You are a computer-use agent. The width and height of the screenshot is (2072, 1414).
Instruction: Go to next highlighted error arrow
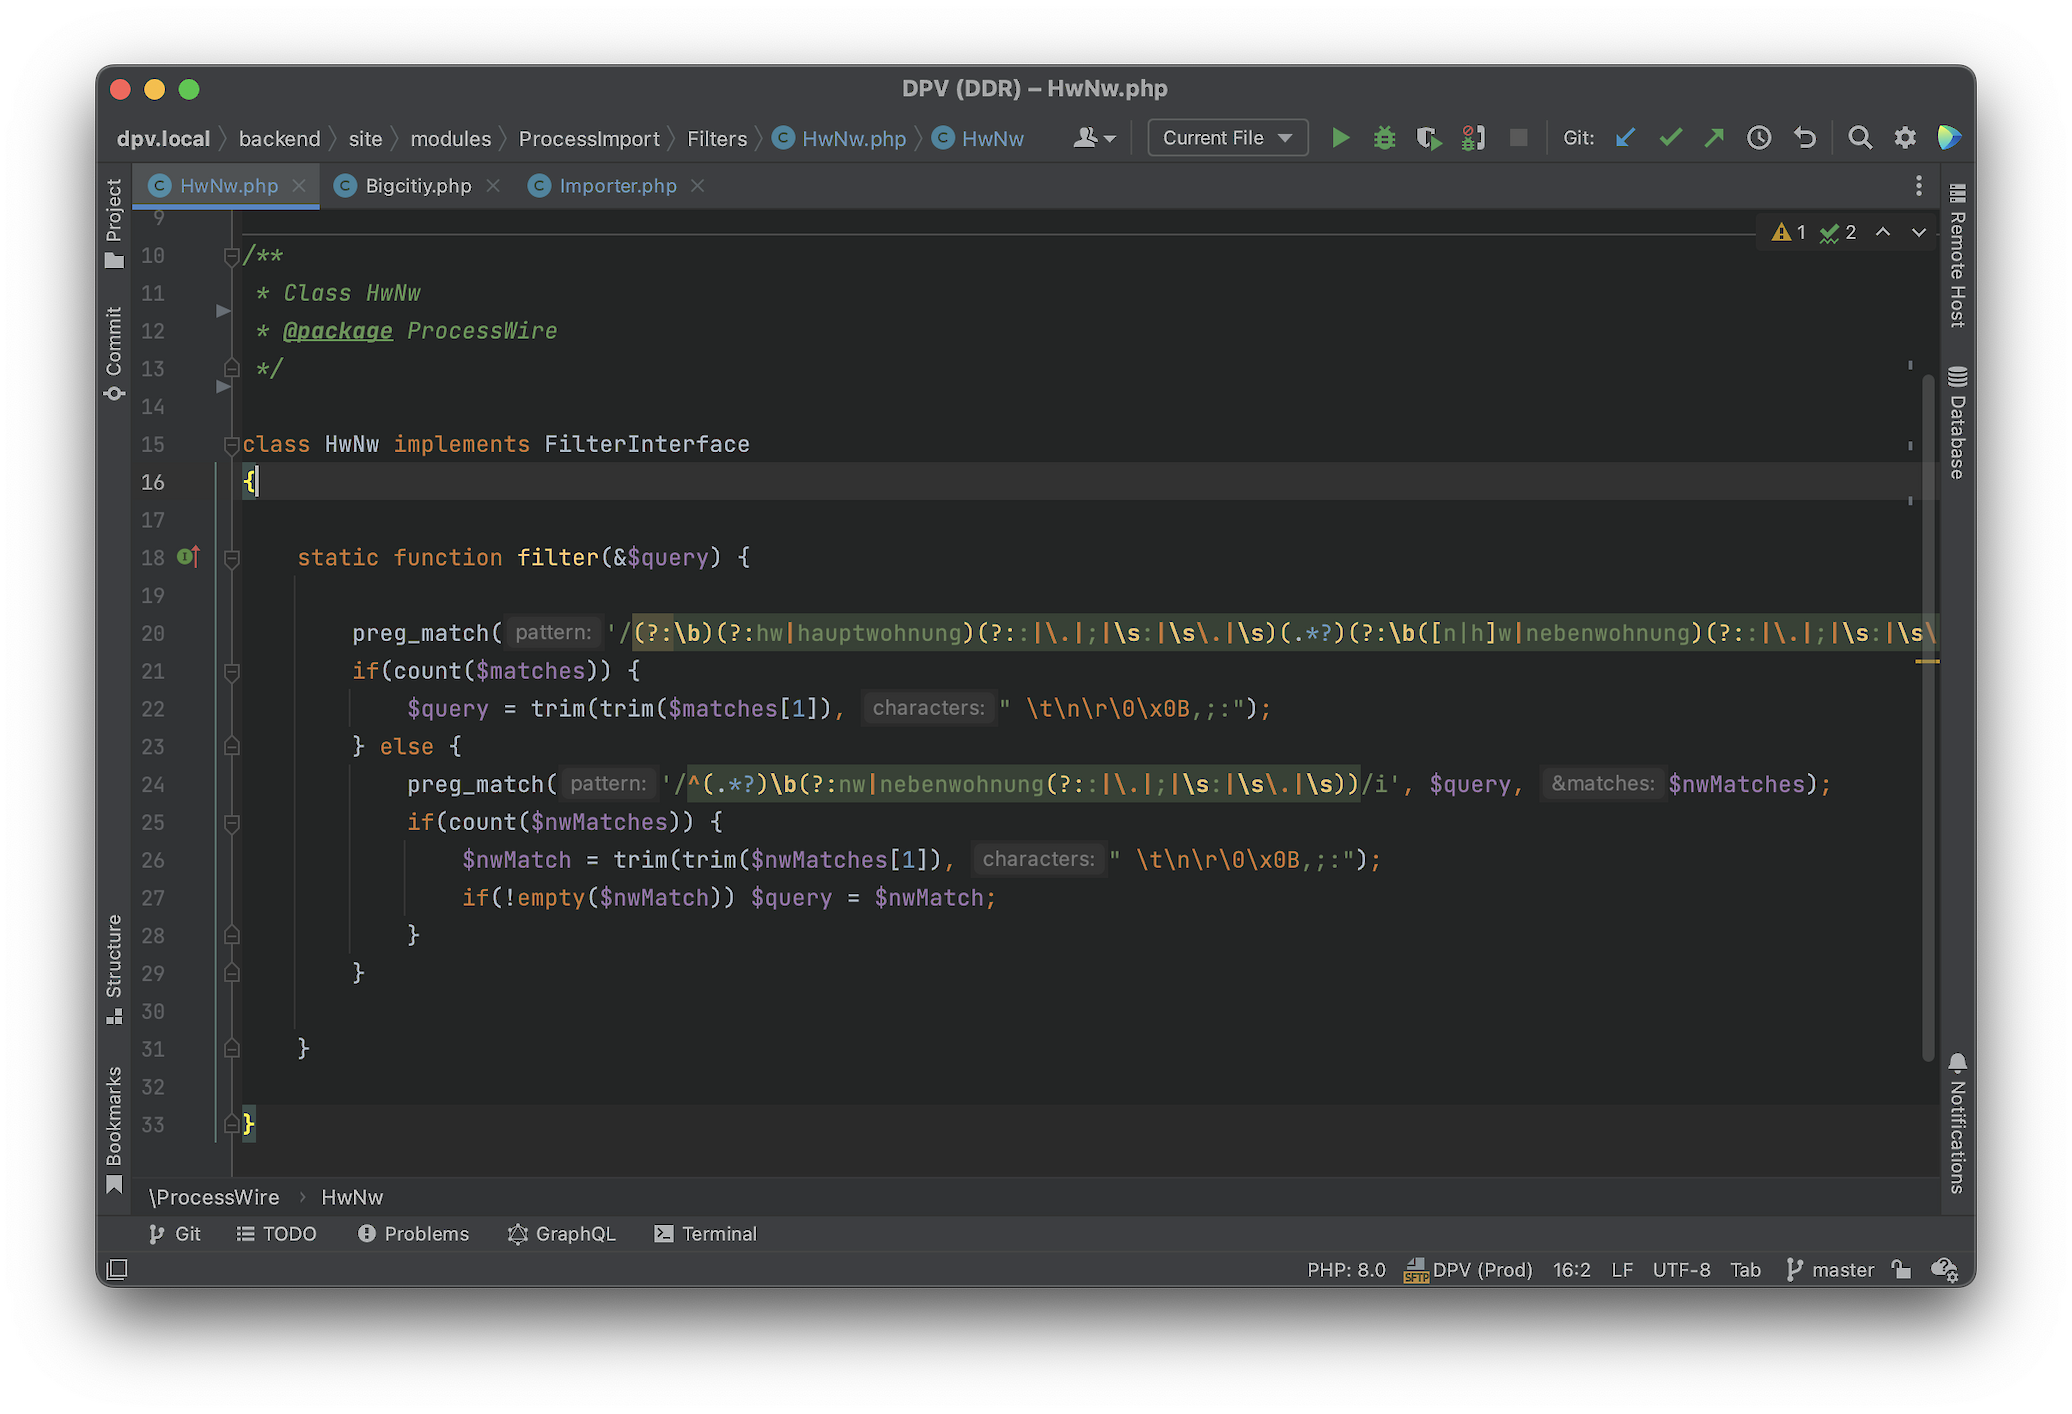tap(1919, 232)
